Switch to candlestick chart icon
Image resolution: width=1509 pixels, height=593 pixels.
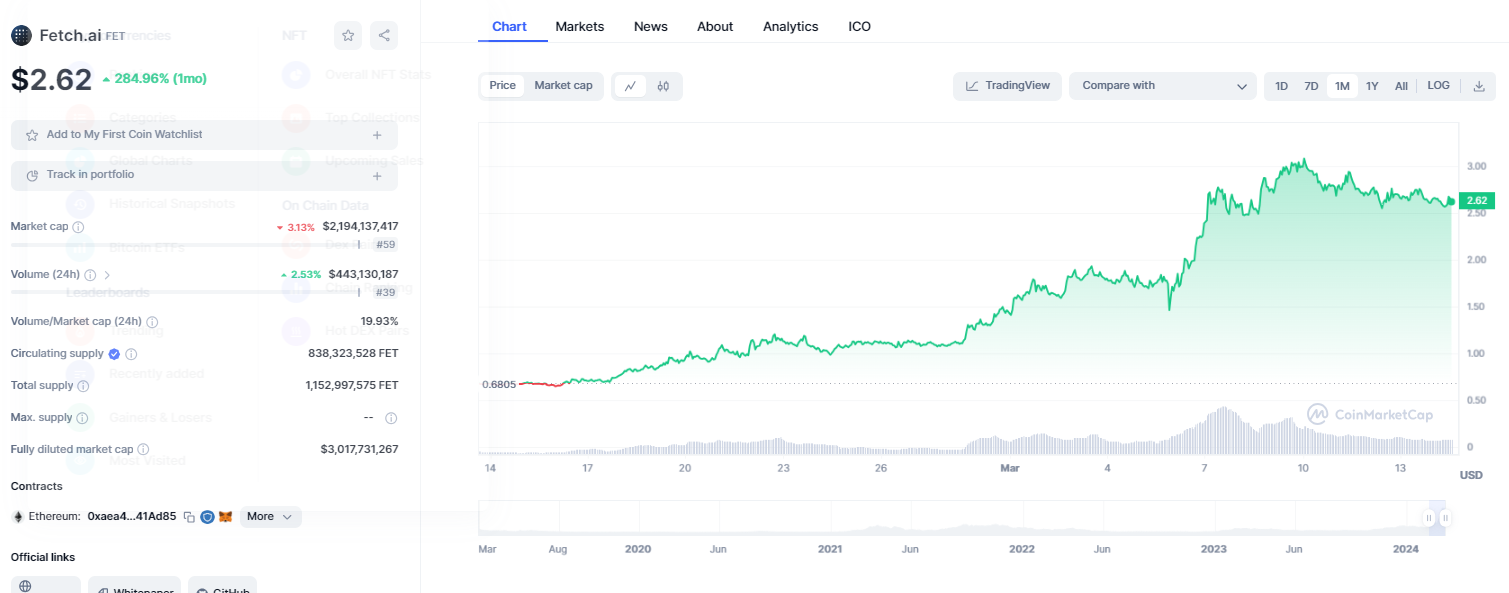[x=663, y=86]
